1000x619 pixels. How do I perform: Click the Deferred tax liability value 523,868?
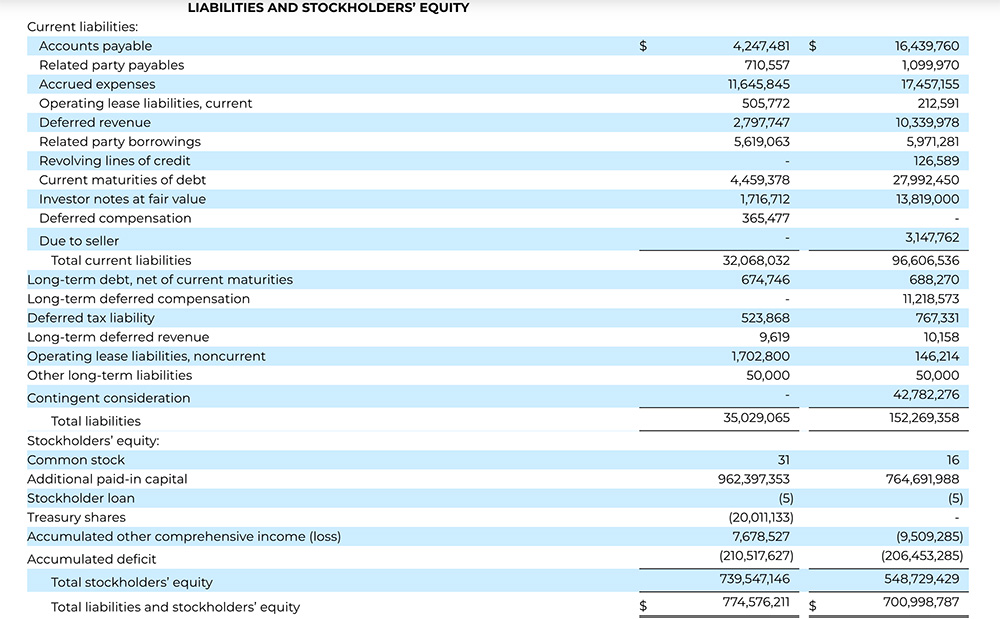pos(767,318)
